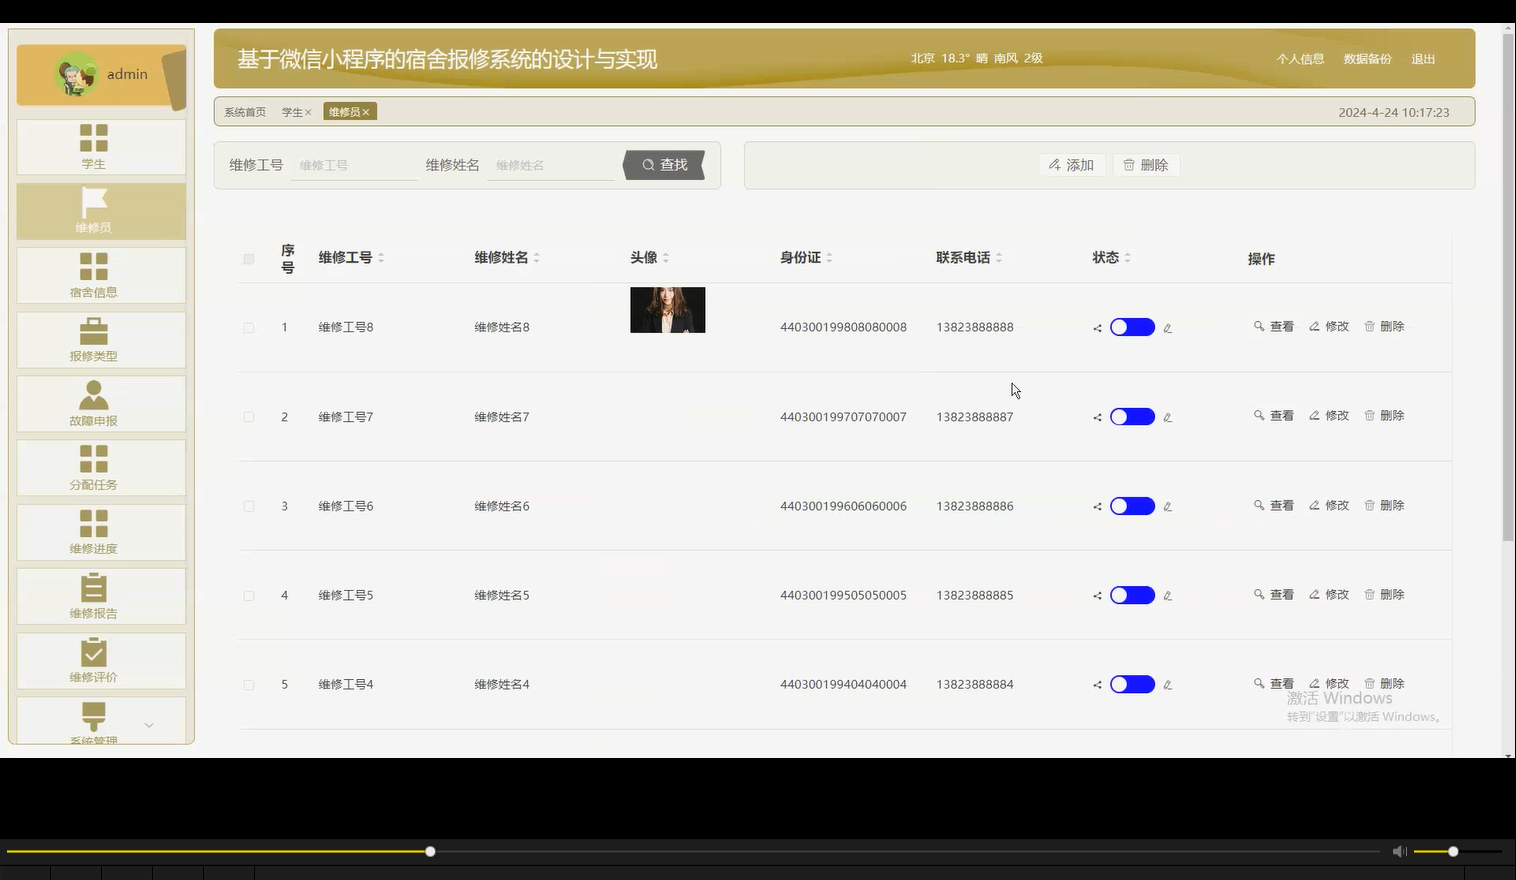This screenshot has width=1516, height=880.
Task: Open 宿舍信息 in the sidebar
Action: pos(101,275)
